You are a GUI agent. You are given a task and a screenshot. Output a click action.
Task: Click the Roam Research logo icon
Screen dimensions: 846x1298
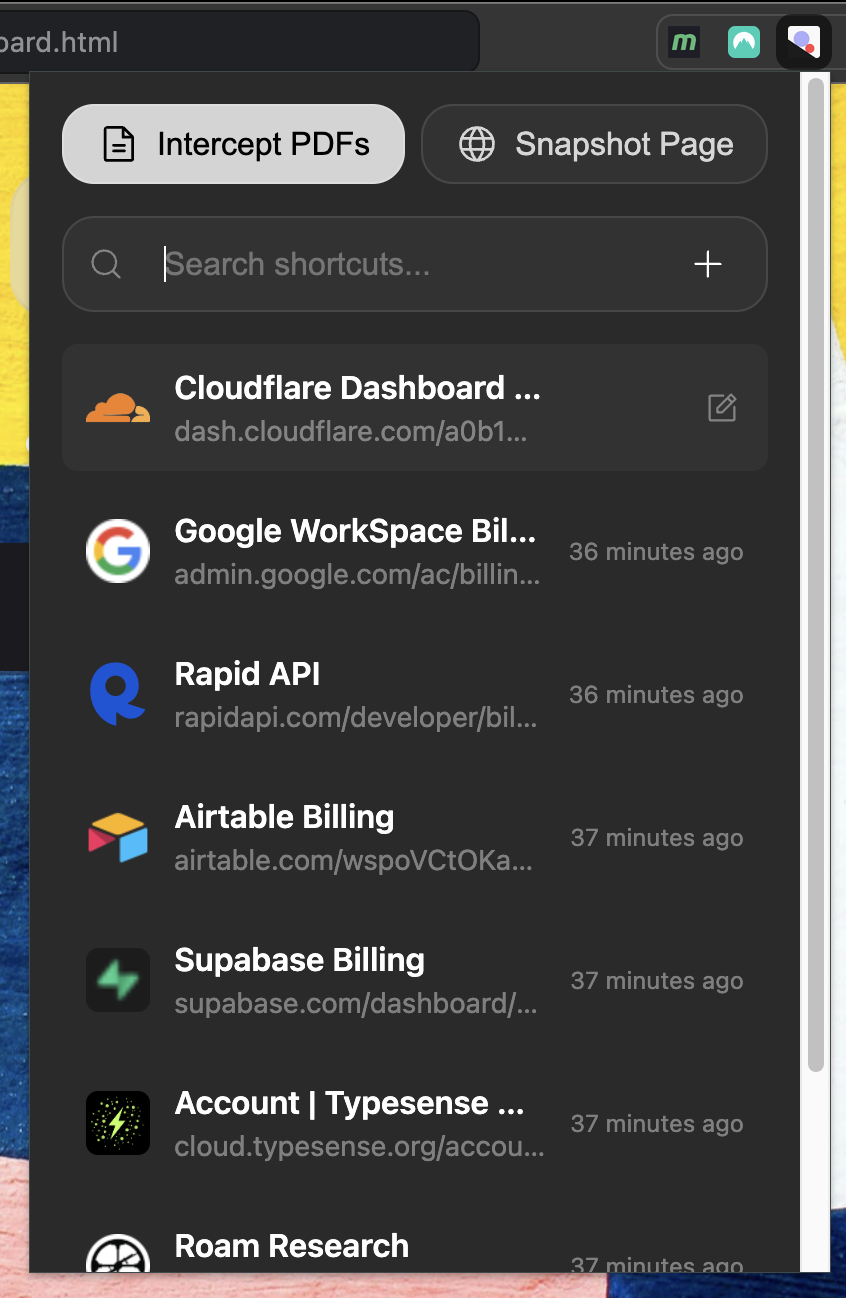[118, 1253]
